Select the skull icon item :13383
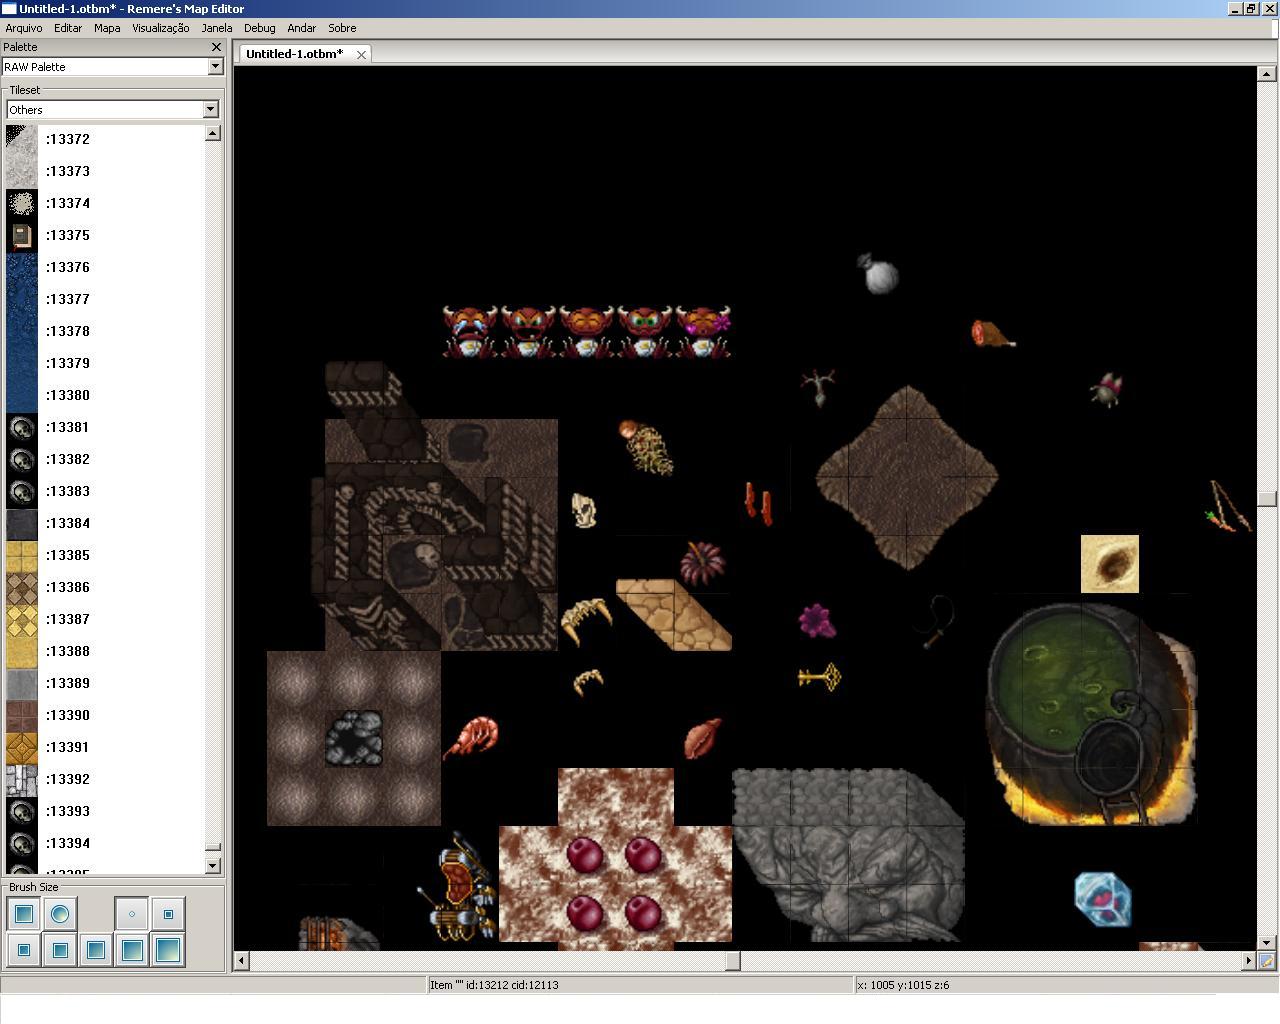Screen dimensions: 1280x1024 point(22,491)
